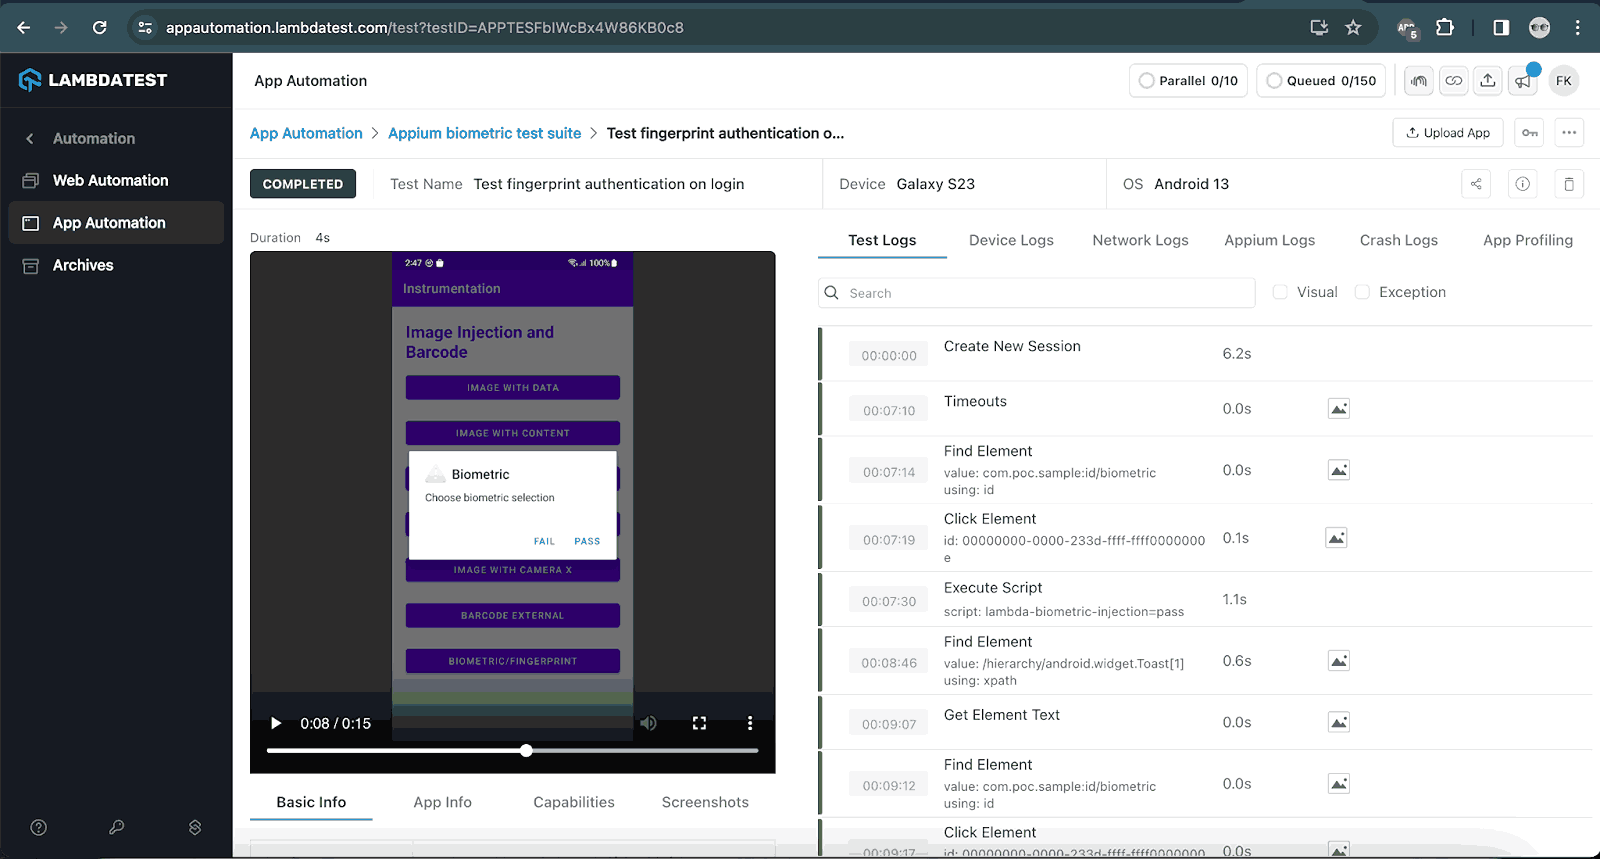Open screenshot icon for 00:08:46 Find Element
This screenshot has height=859, width=1600.
pyautogui.click(x=1339, y=661)
